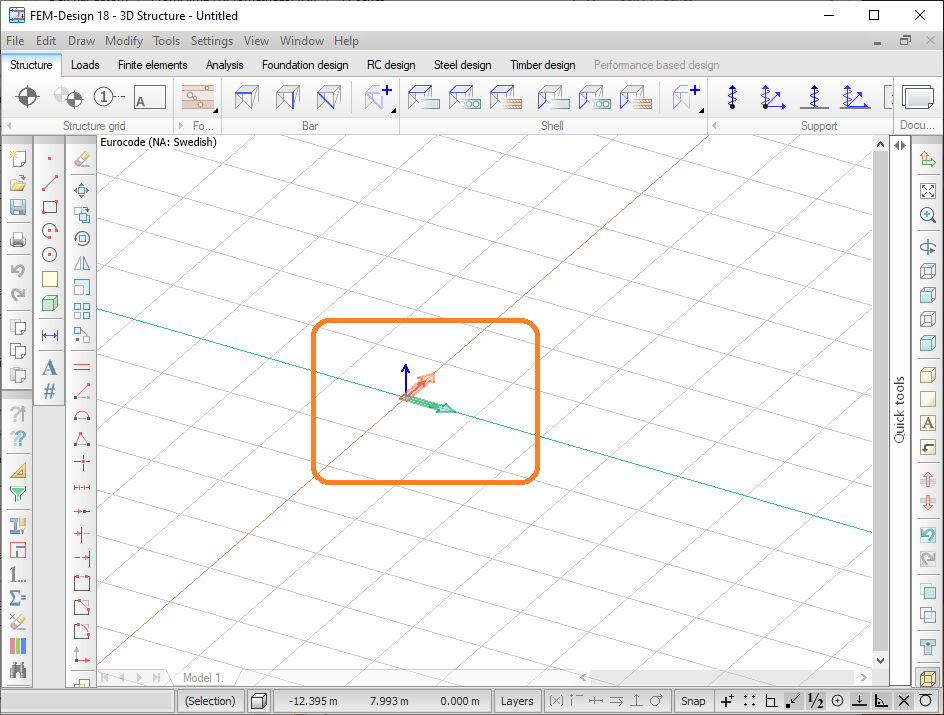The height and width of the screenshot is (715, 944).
Task: Click the Find binoculars icon
Action: click(x=18, y=670)
